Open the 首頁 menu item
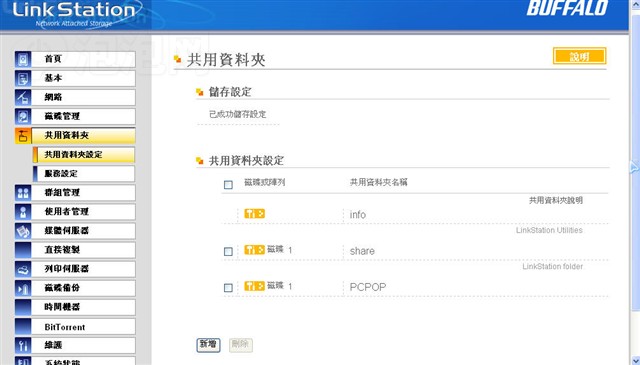 tap(83, 59)
